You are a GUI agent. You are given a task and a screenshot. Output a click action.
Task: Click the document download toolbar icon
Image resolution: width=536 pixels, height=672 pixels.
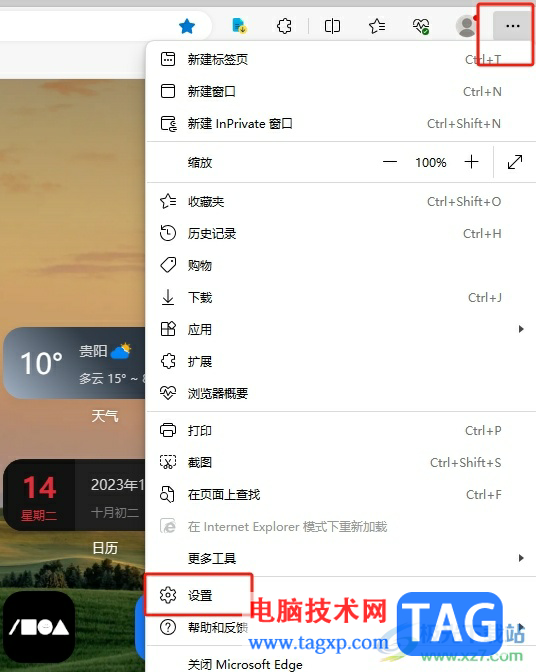click(239, 26)
